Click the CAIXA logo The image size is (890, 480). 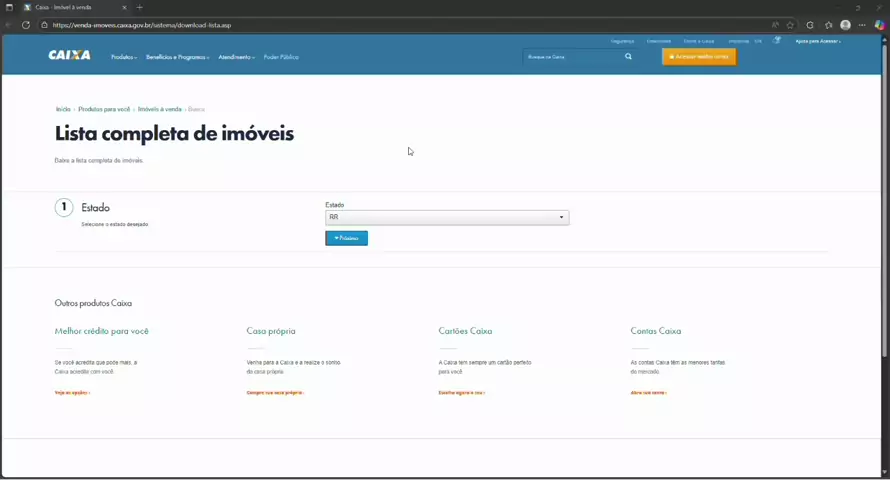point(69,55)
